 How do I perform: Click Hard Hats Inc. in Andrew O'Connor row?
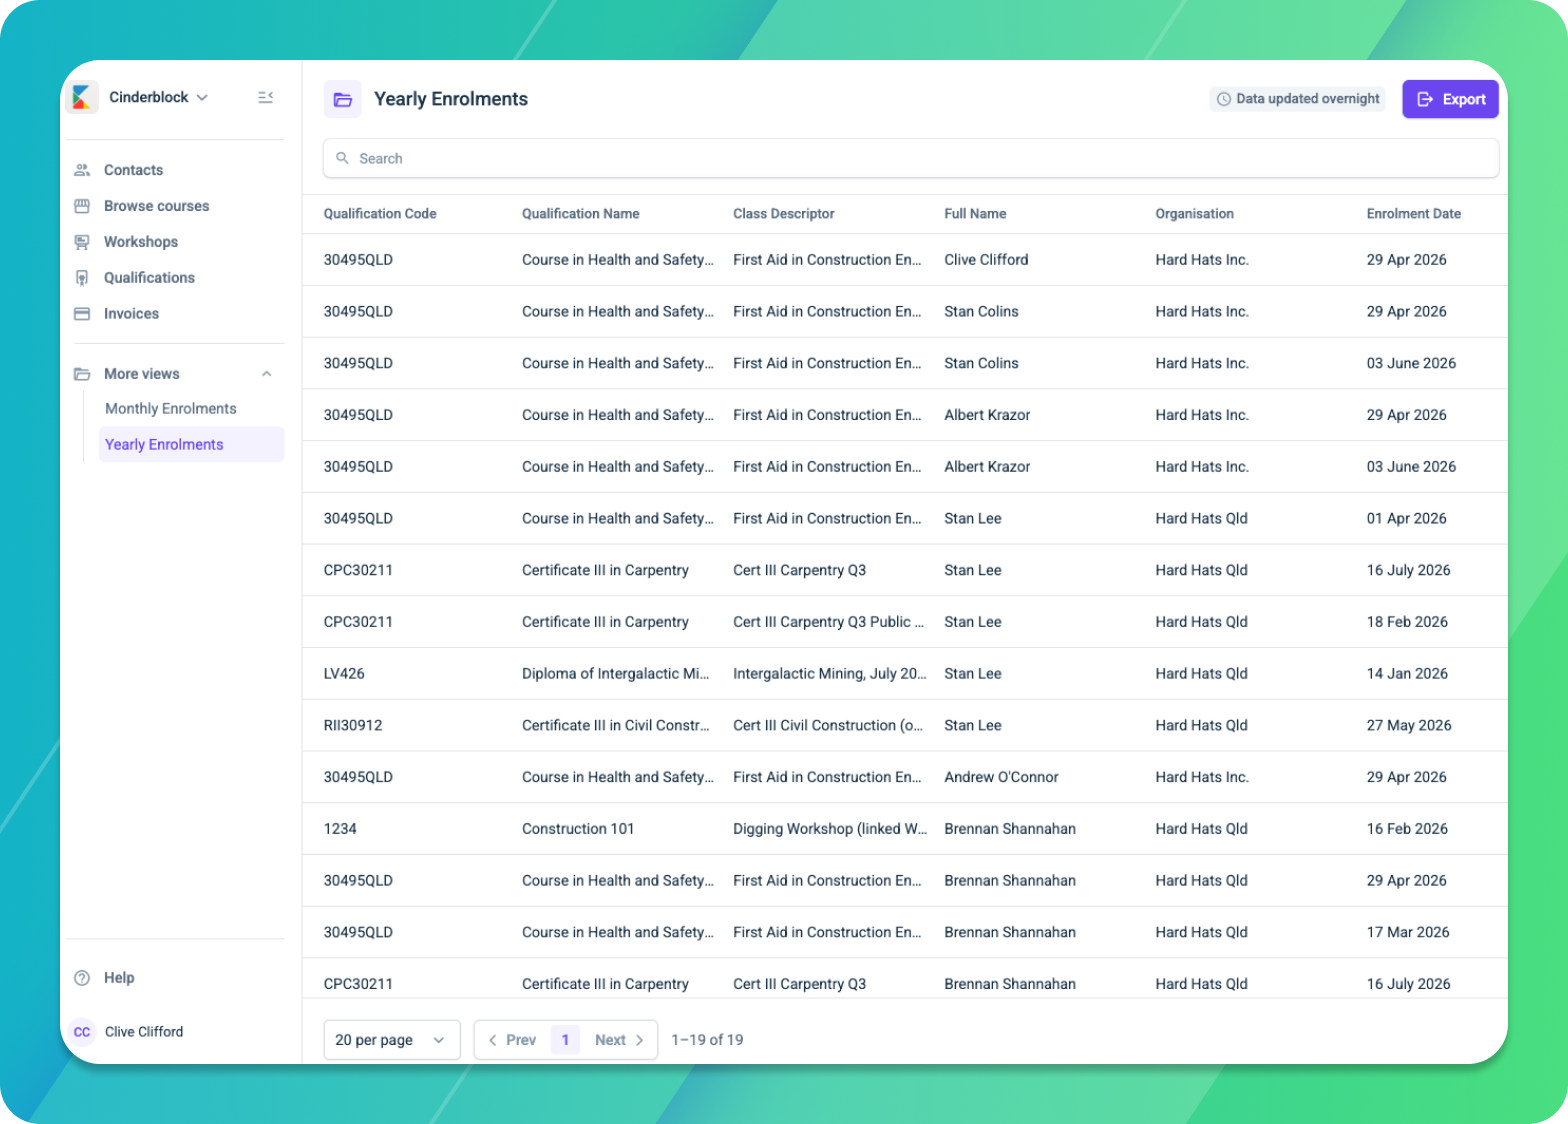point(1202,777)
